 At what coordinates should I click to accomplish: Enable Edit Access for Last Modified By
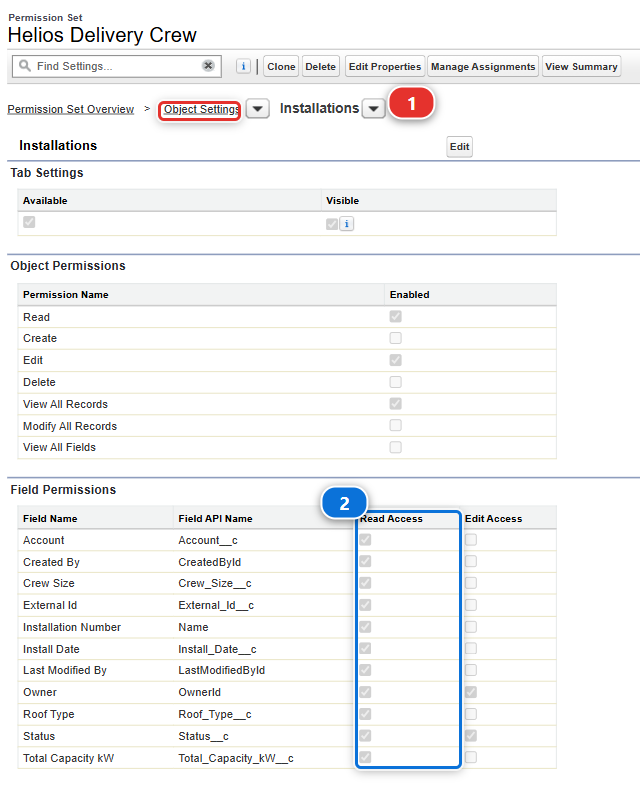tap(471, 670)
